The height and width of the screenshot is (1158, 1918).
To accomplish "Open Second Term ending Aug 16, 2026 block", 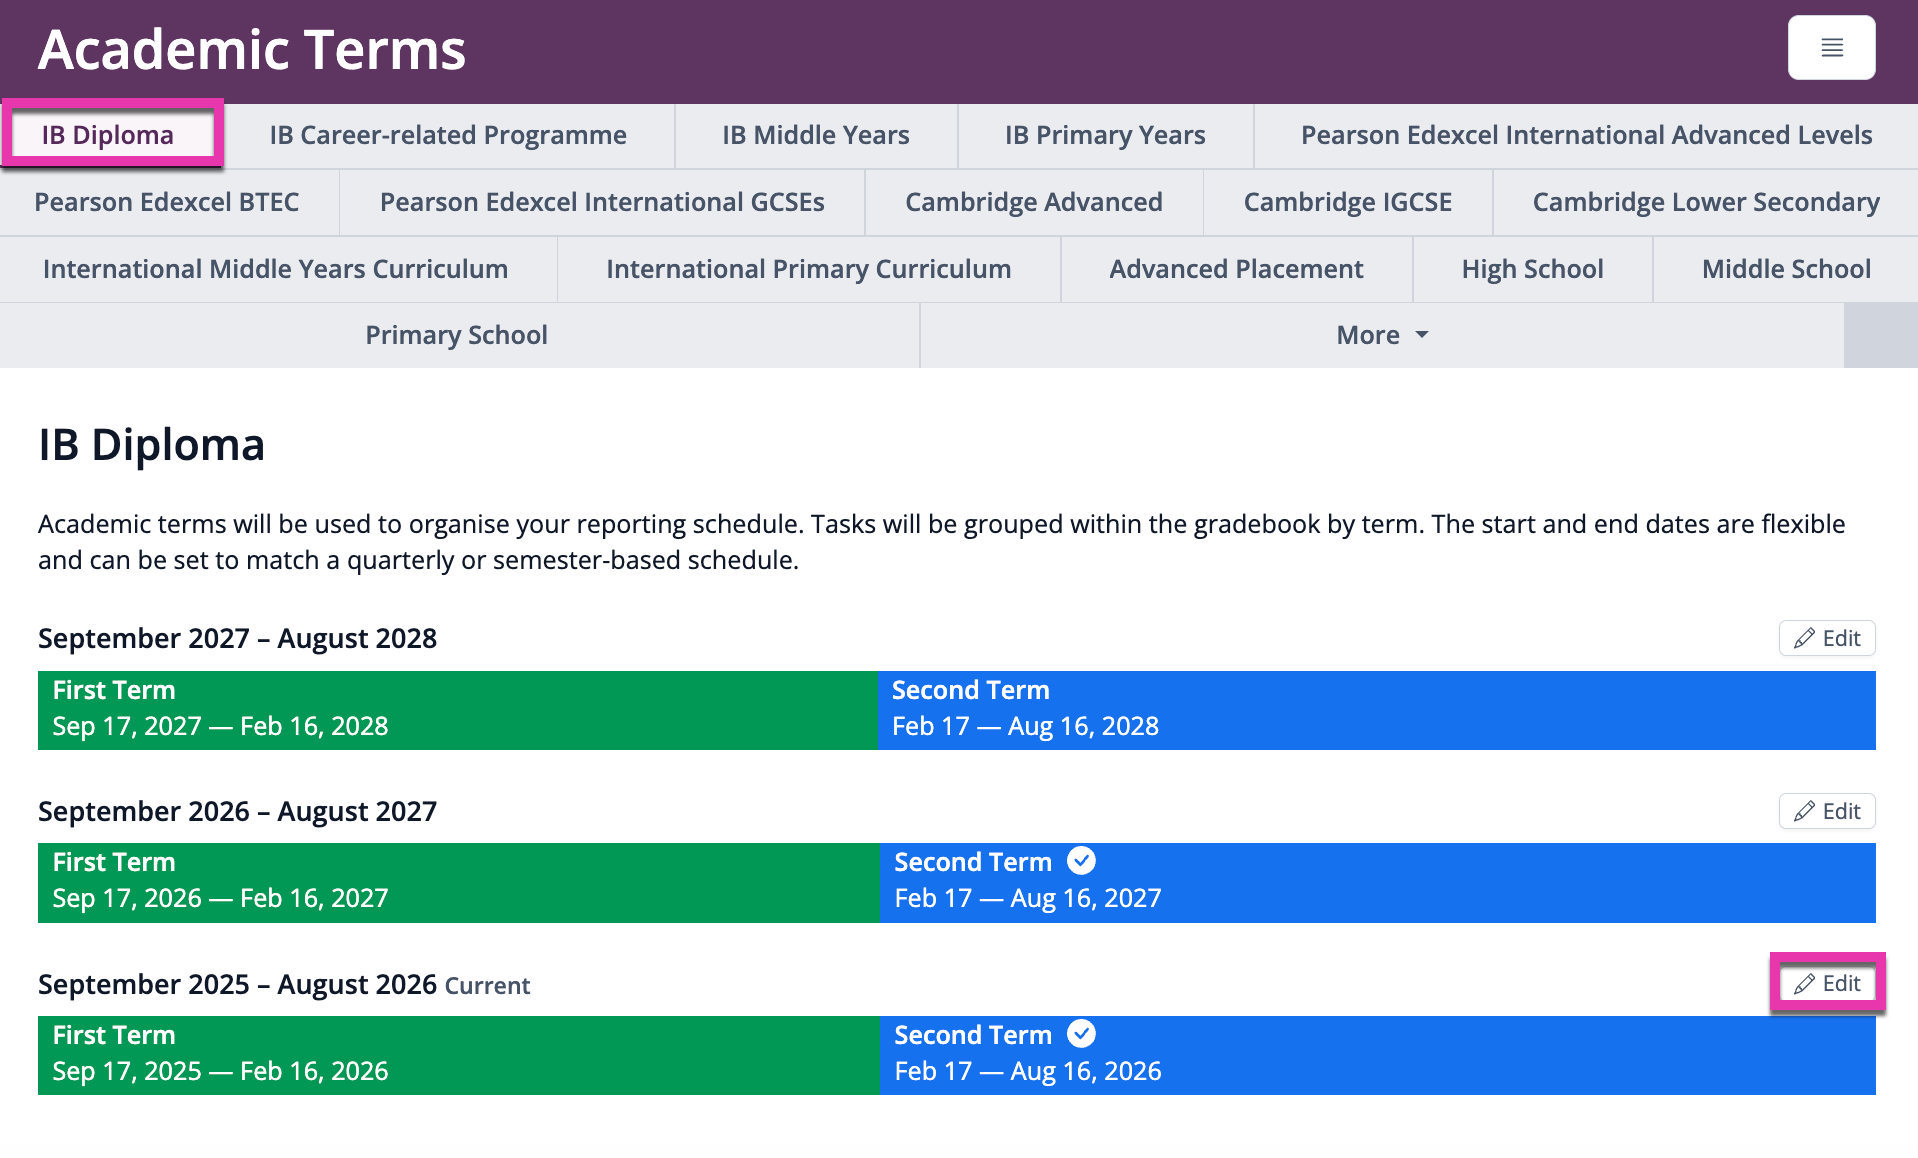I will [1377, 1055].
